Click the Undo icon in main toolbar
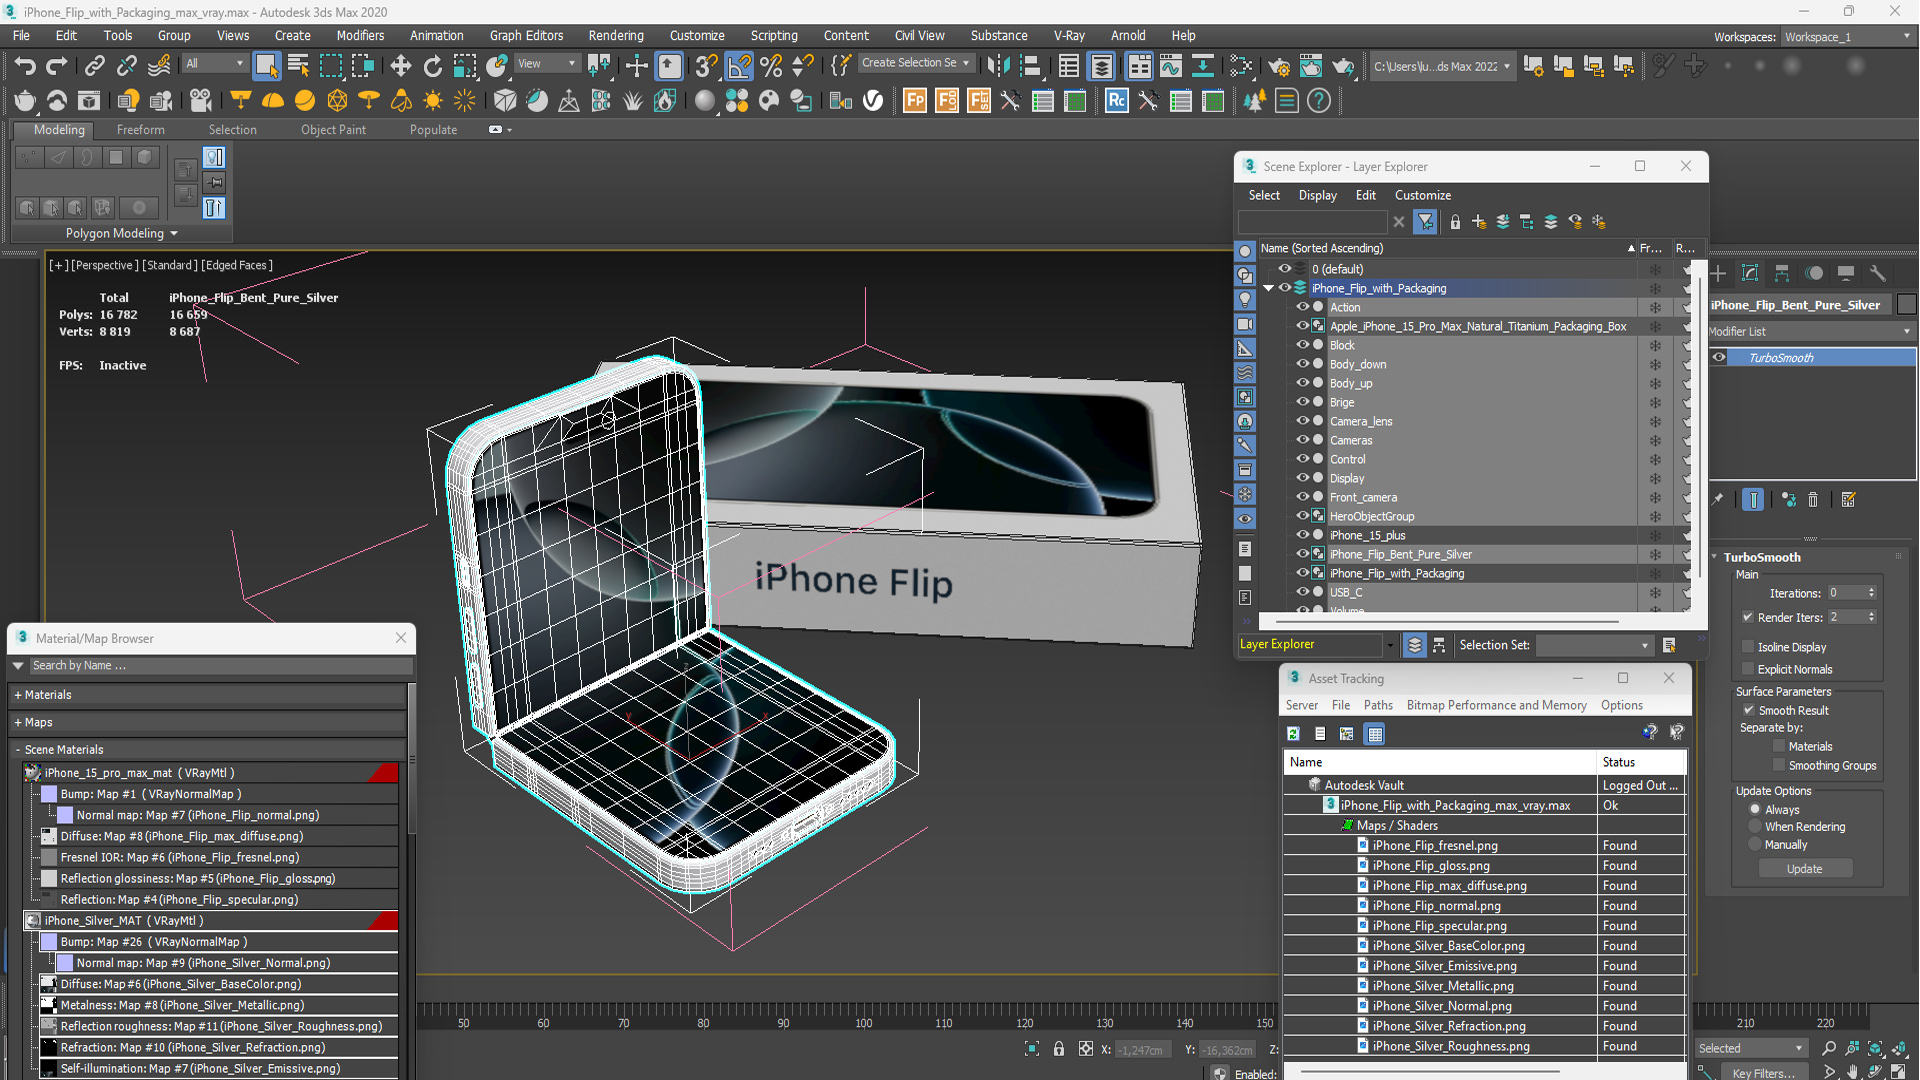Screen dimensions: 1920x1080 point(25,66)
